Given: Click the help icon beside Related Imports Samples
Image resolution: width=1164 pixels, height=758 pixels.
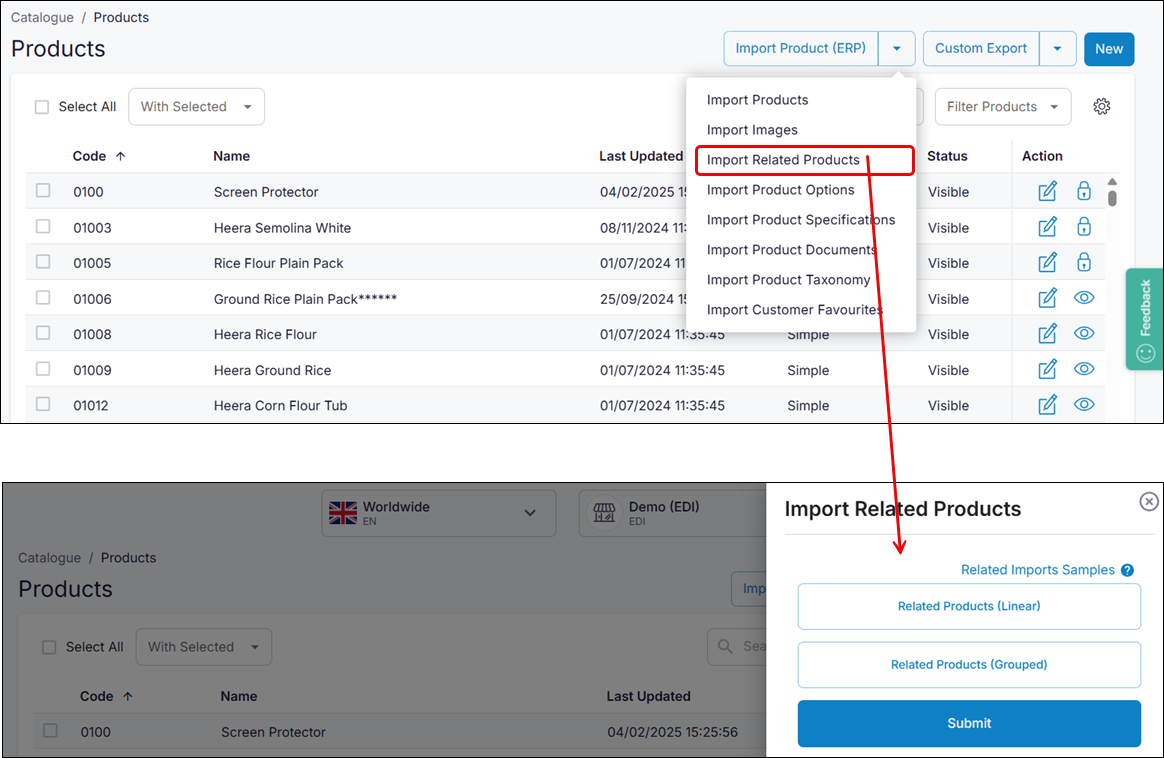Looking at the screenshot, I should click(1127, 569).
